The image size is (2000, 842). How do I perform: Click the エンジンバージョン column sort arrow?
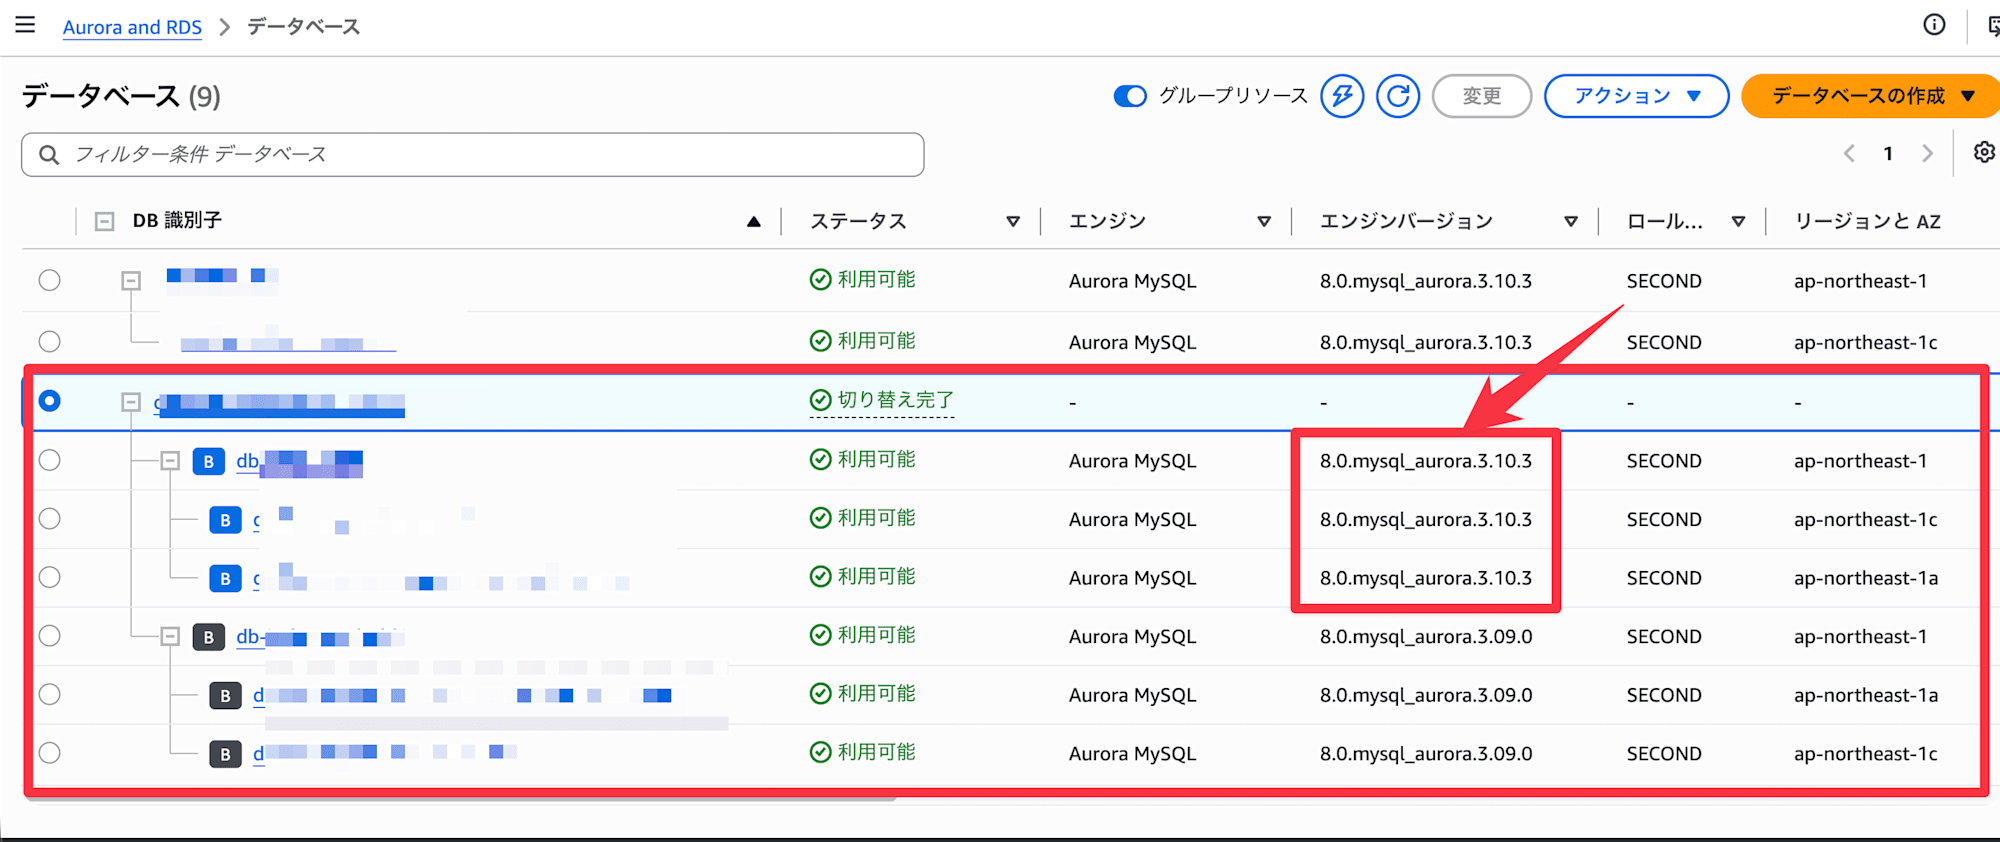[1571, 221]
